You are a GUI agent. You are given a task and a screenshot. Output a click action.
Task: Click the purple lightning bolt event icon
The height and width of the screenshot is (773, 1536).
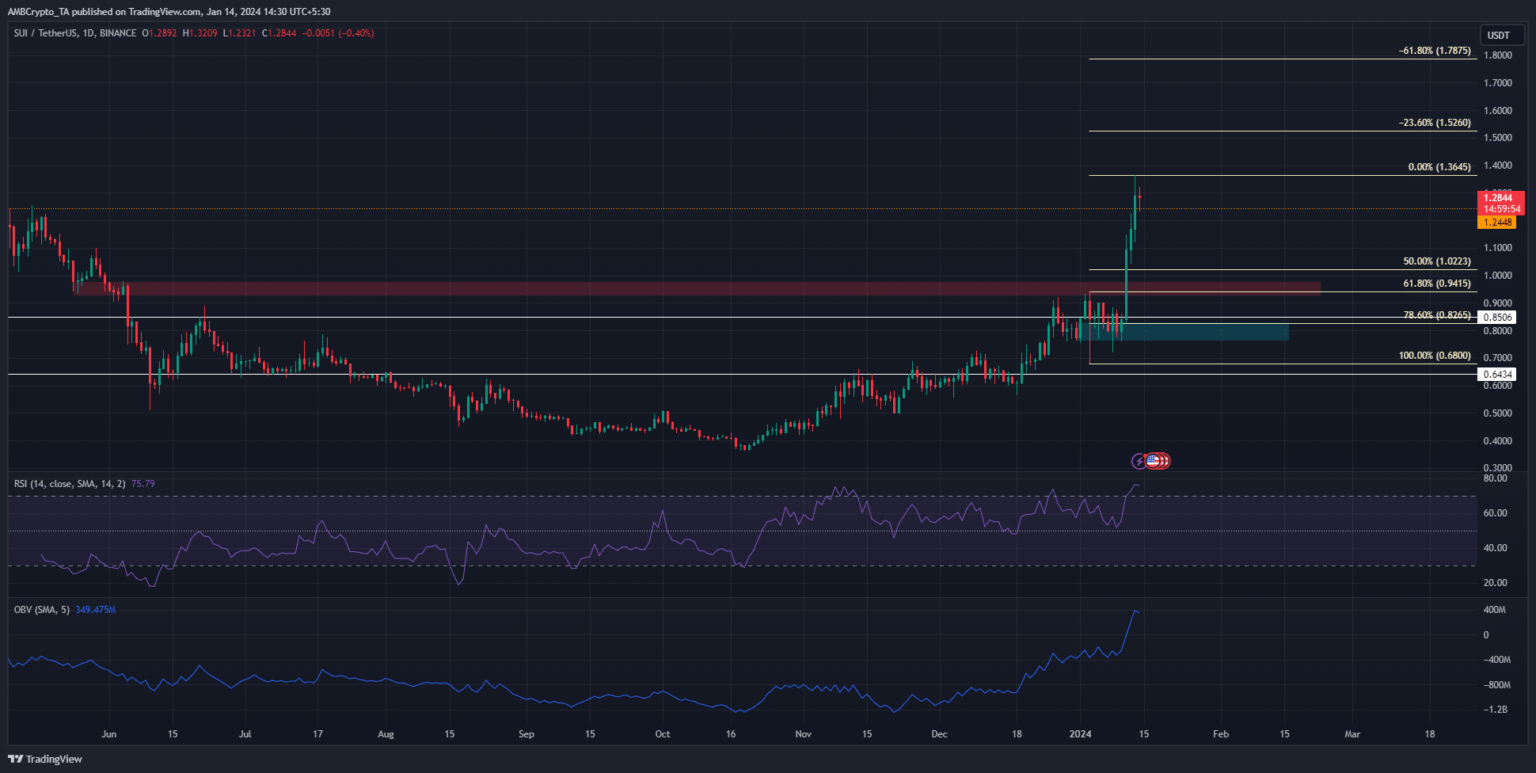pyautogui.click(x=1139, y=461)
